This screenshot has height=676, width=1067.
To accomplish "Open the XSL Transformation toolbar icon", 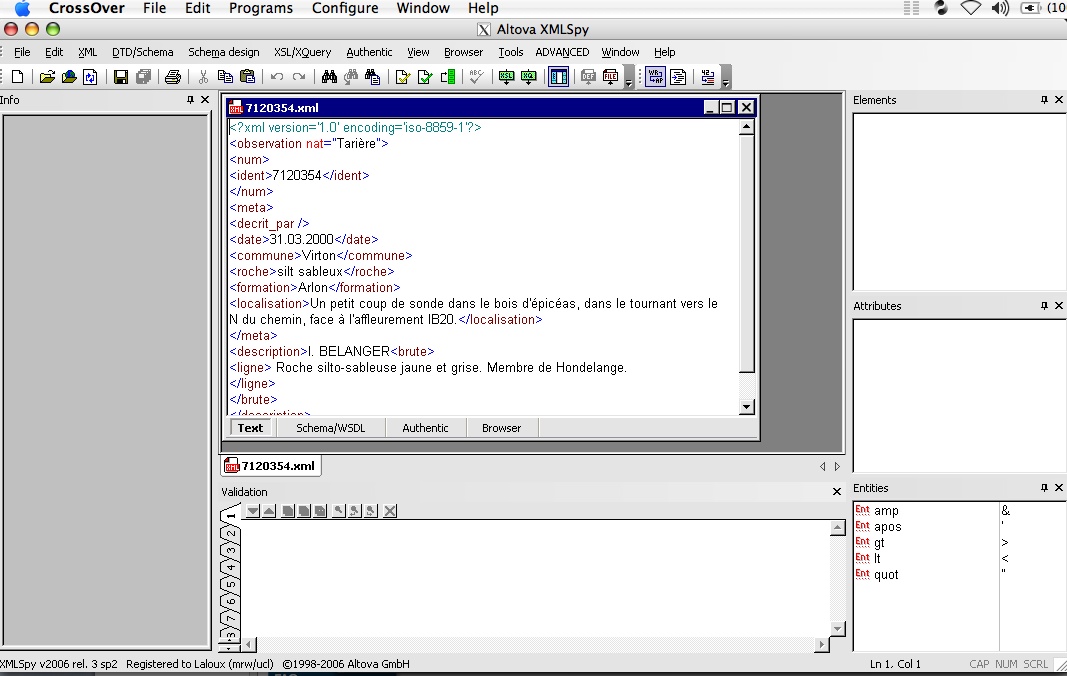I will coord(506,76).
